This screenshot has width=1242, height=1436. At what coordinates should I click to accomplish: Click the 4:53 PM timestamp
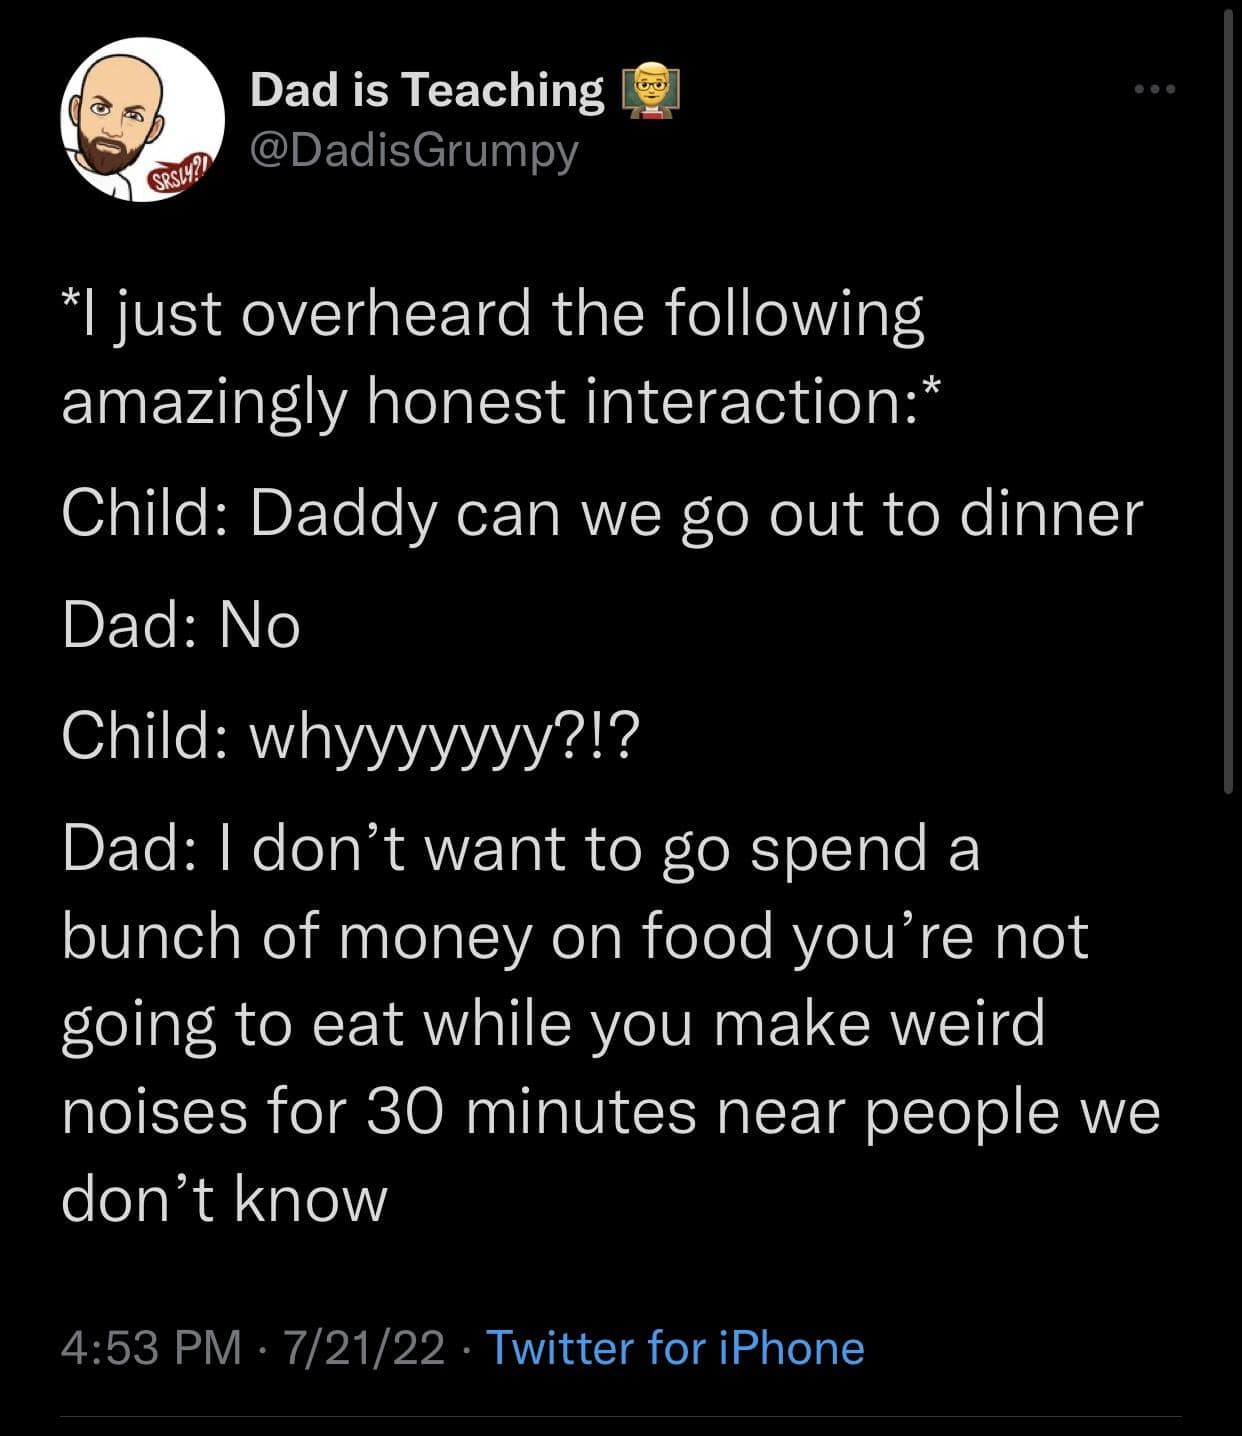coord(151,1347)
